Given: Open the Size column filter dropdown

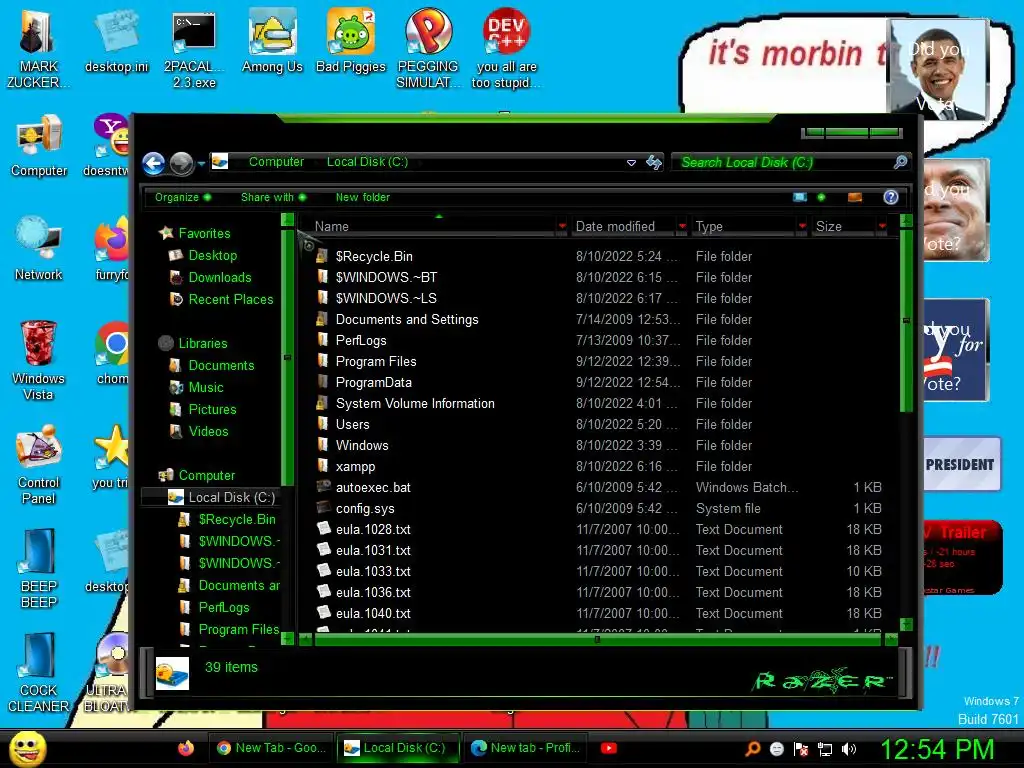Looking at the screenshot, I should point(882,227).
